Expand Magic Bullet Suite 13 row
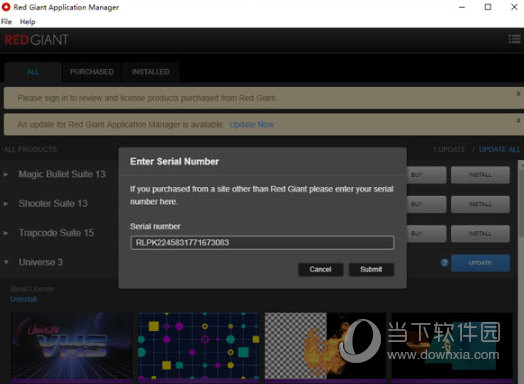 coord(6,174)
